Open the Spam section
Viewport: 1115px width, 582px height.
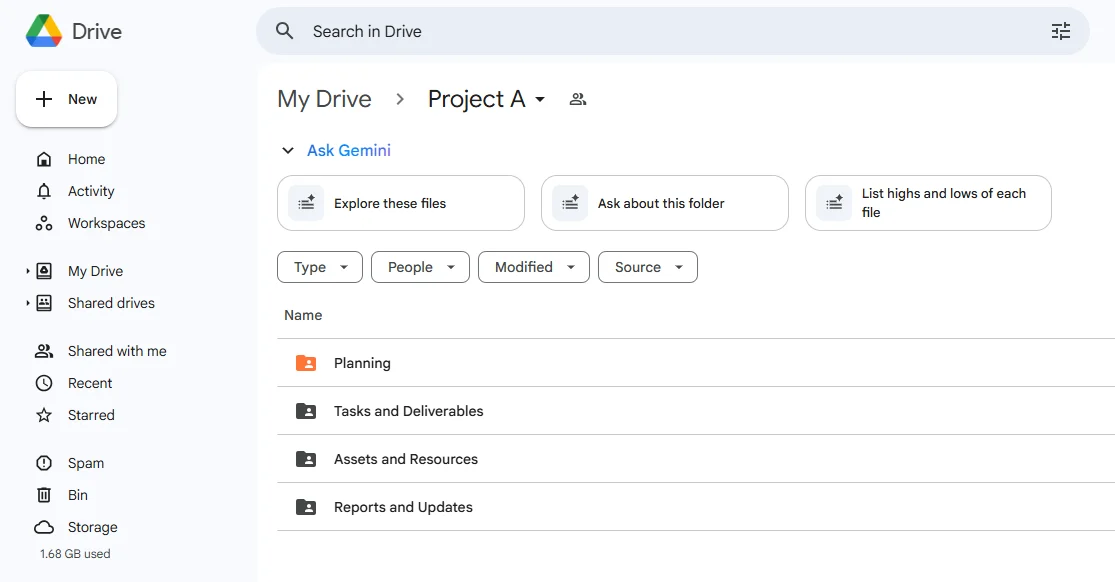[85, 463]
